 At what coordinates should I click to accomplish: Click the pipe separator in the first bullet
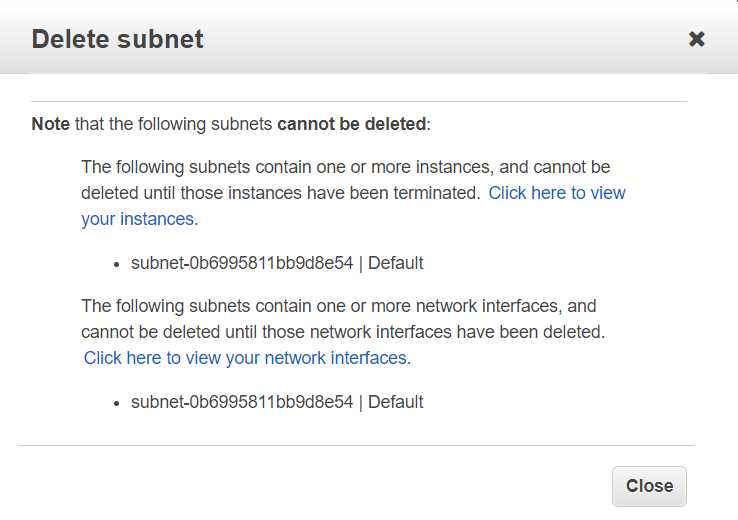click(361, 263)
